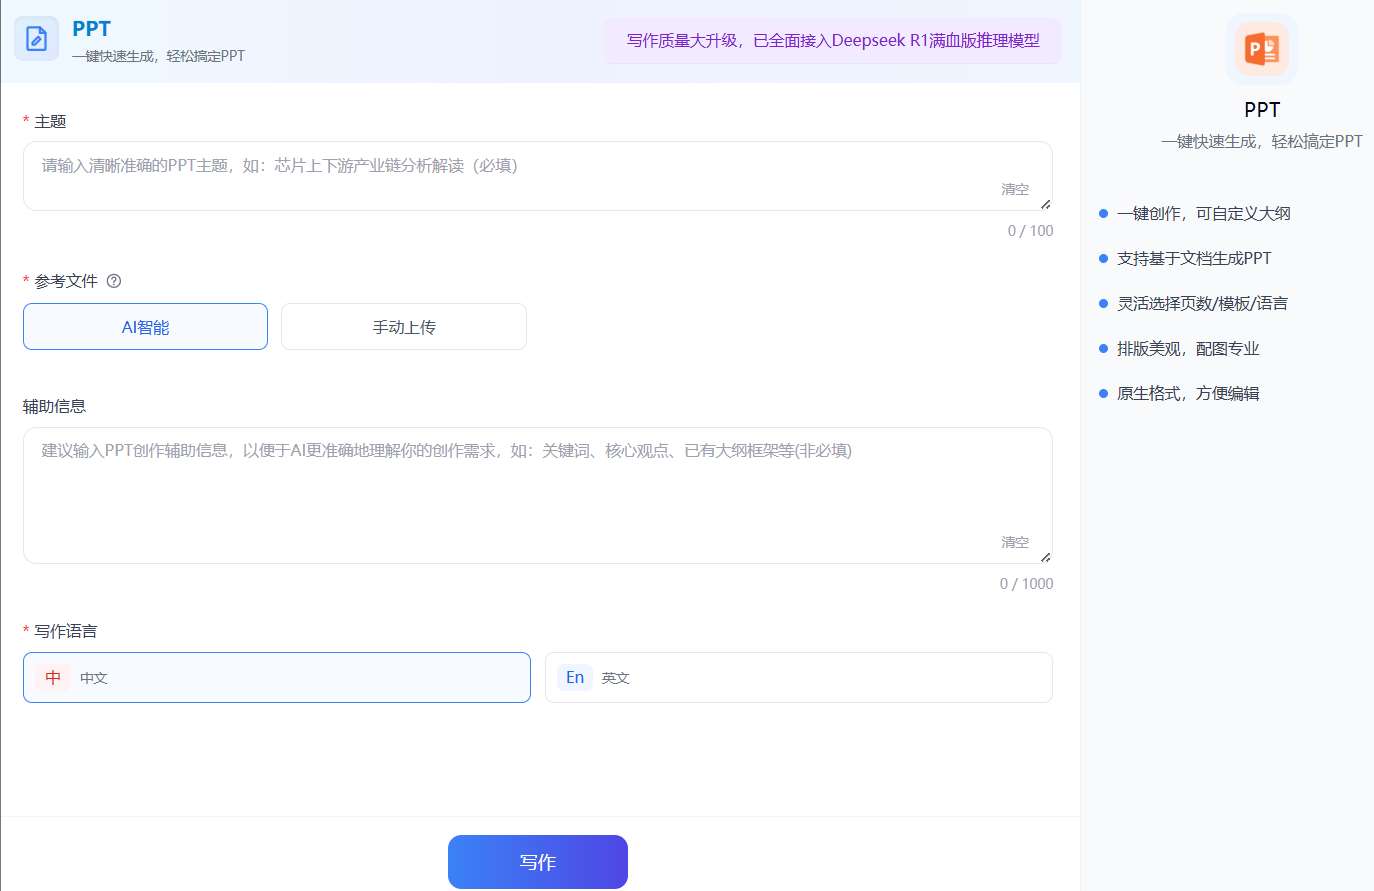Click header subtitle 一键快速生成，轻松搞定PPT

(x=158, y=56)
